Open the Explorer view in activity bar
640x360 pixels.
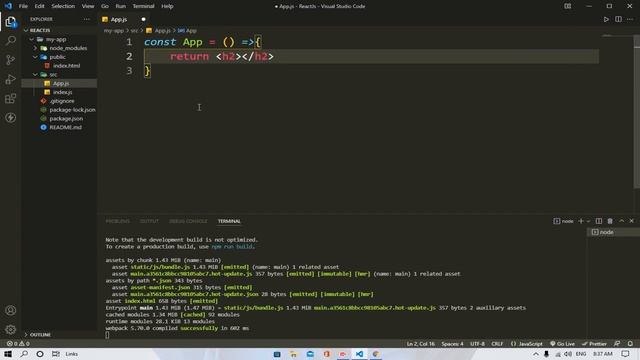11,22
